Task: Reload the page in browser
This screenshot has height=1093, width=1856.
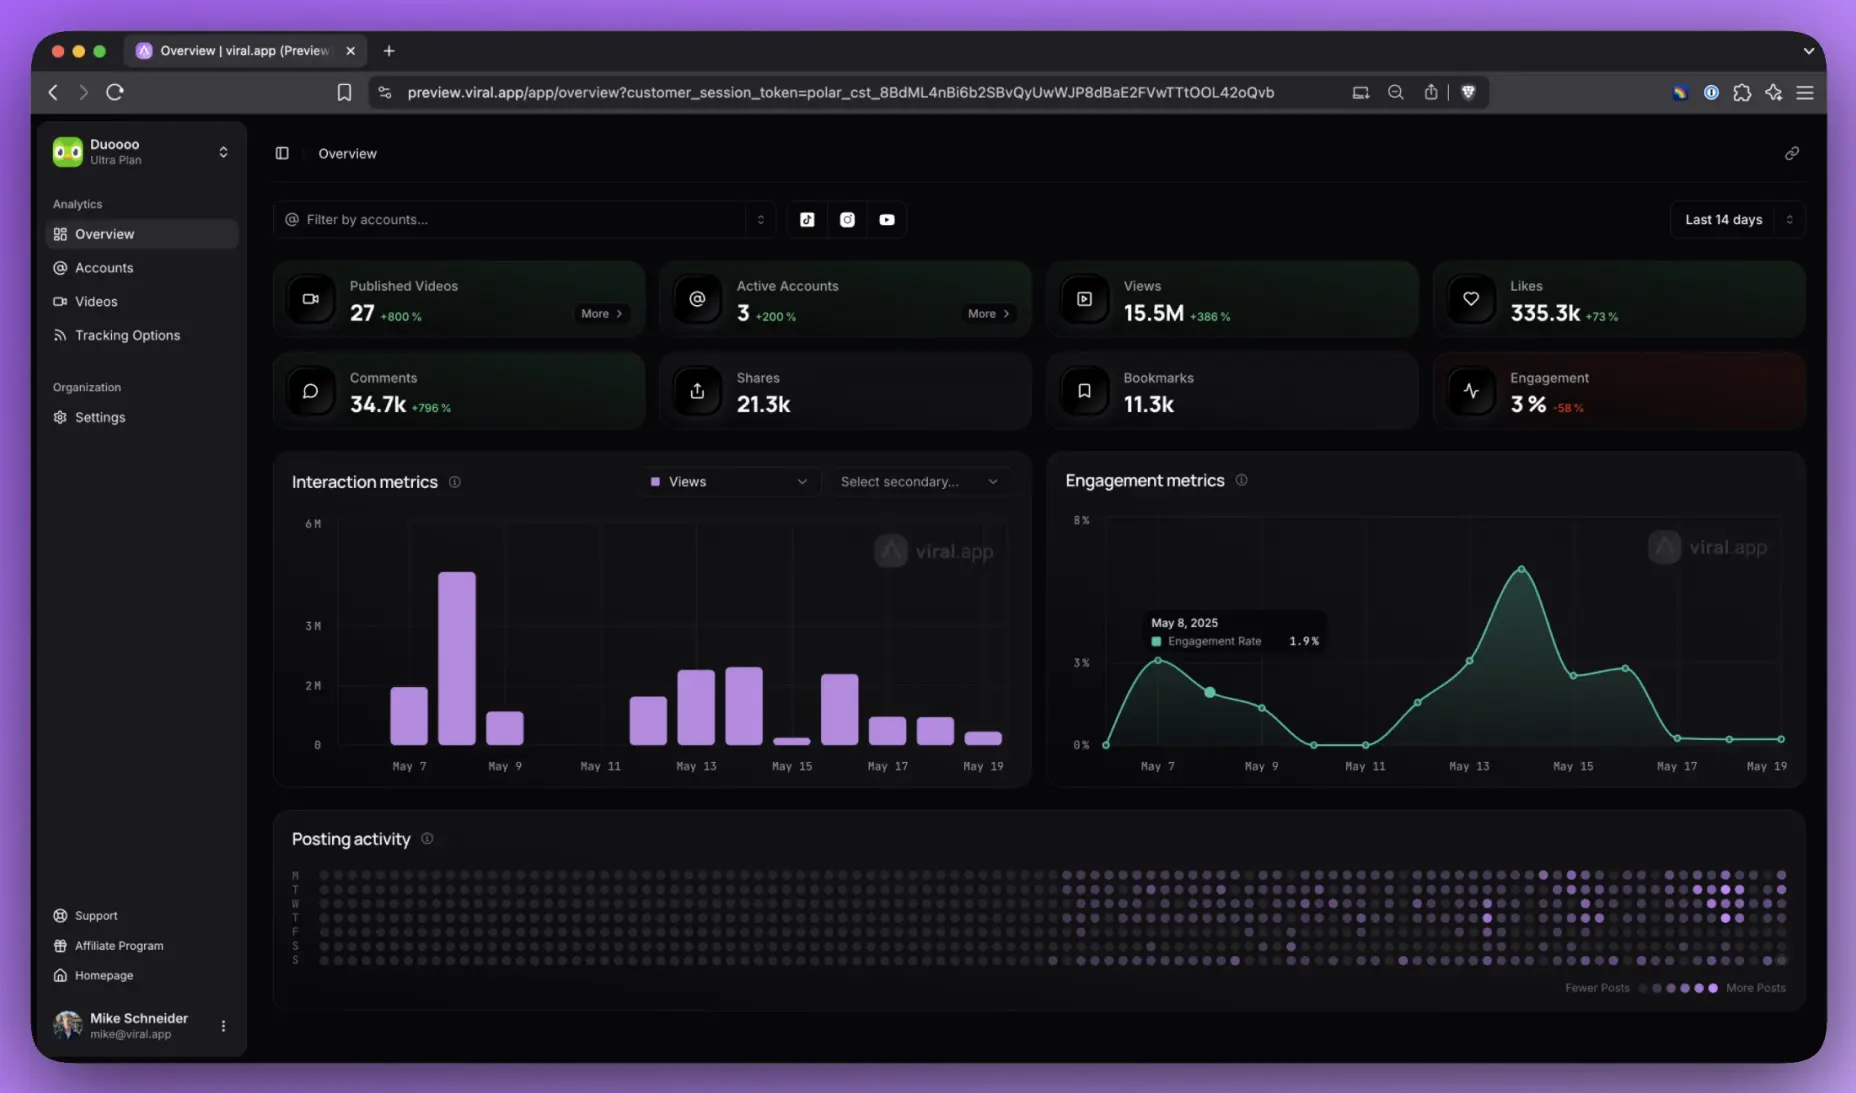Action: pyautogui.click(x=115, y=93)
